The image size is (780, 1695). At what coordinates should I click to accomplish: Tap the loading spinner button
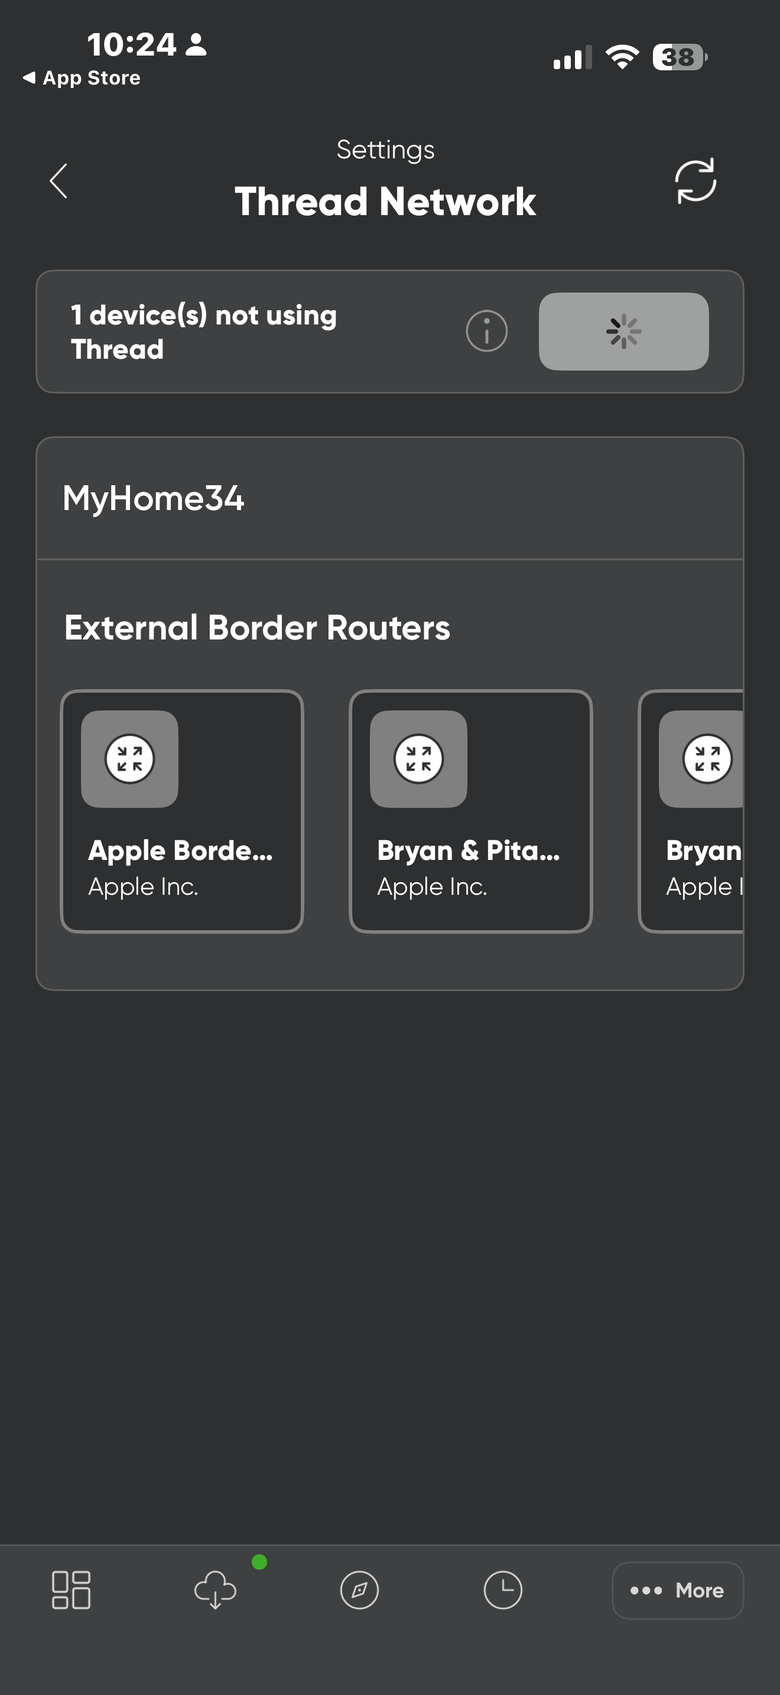pos(624,331)
